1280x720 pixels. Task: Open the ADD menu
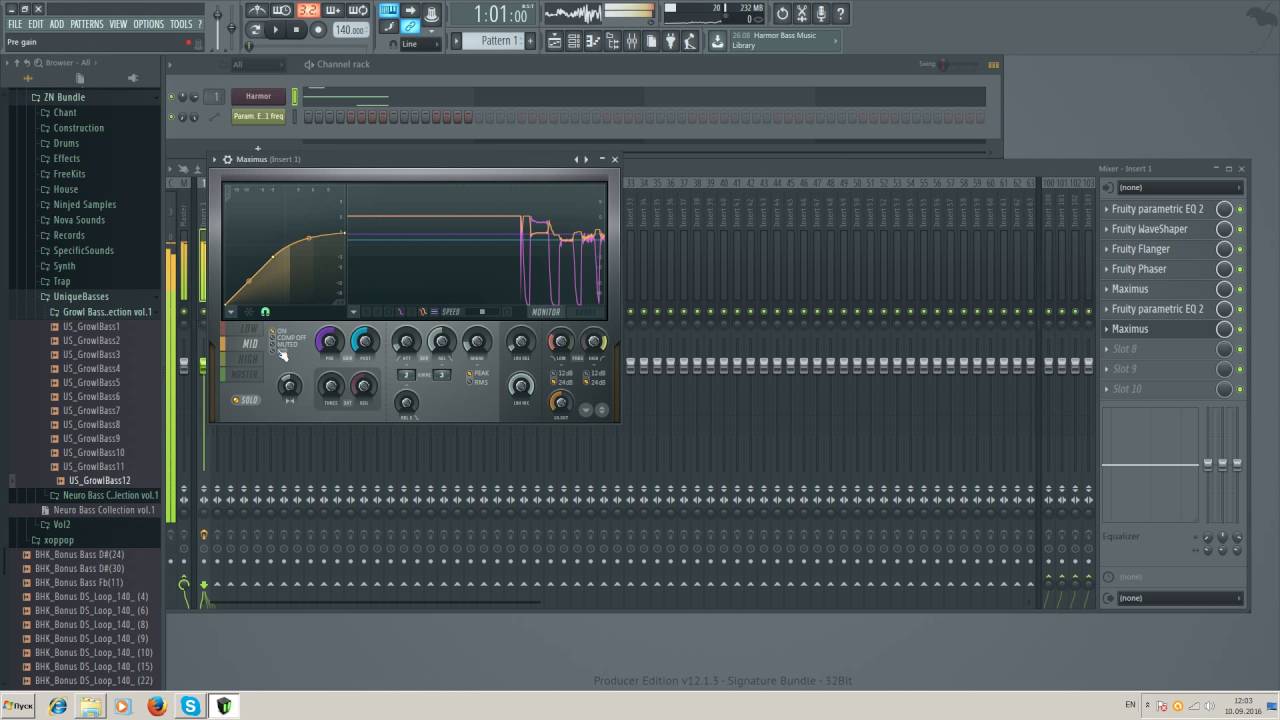click(57, 24)
